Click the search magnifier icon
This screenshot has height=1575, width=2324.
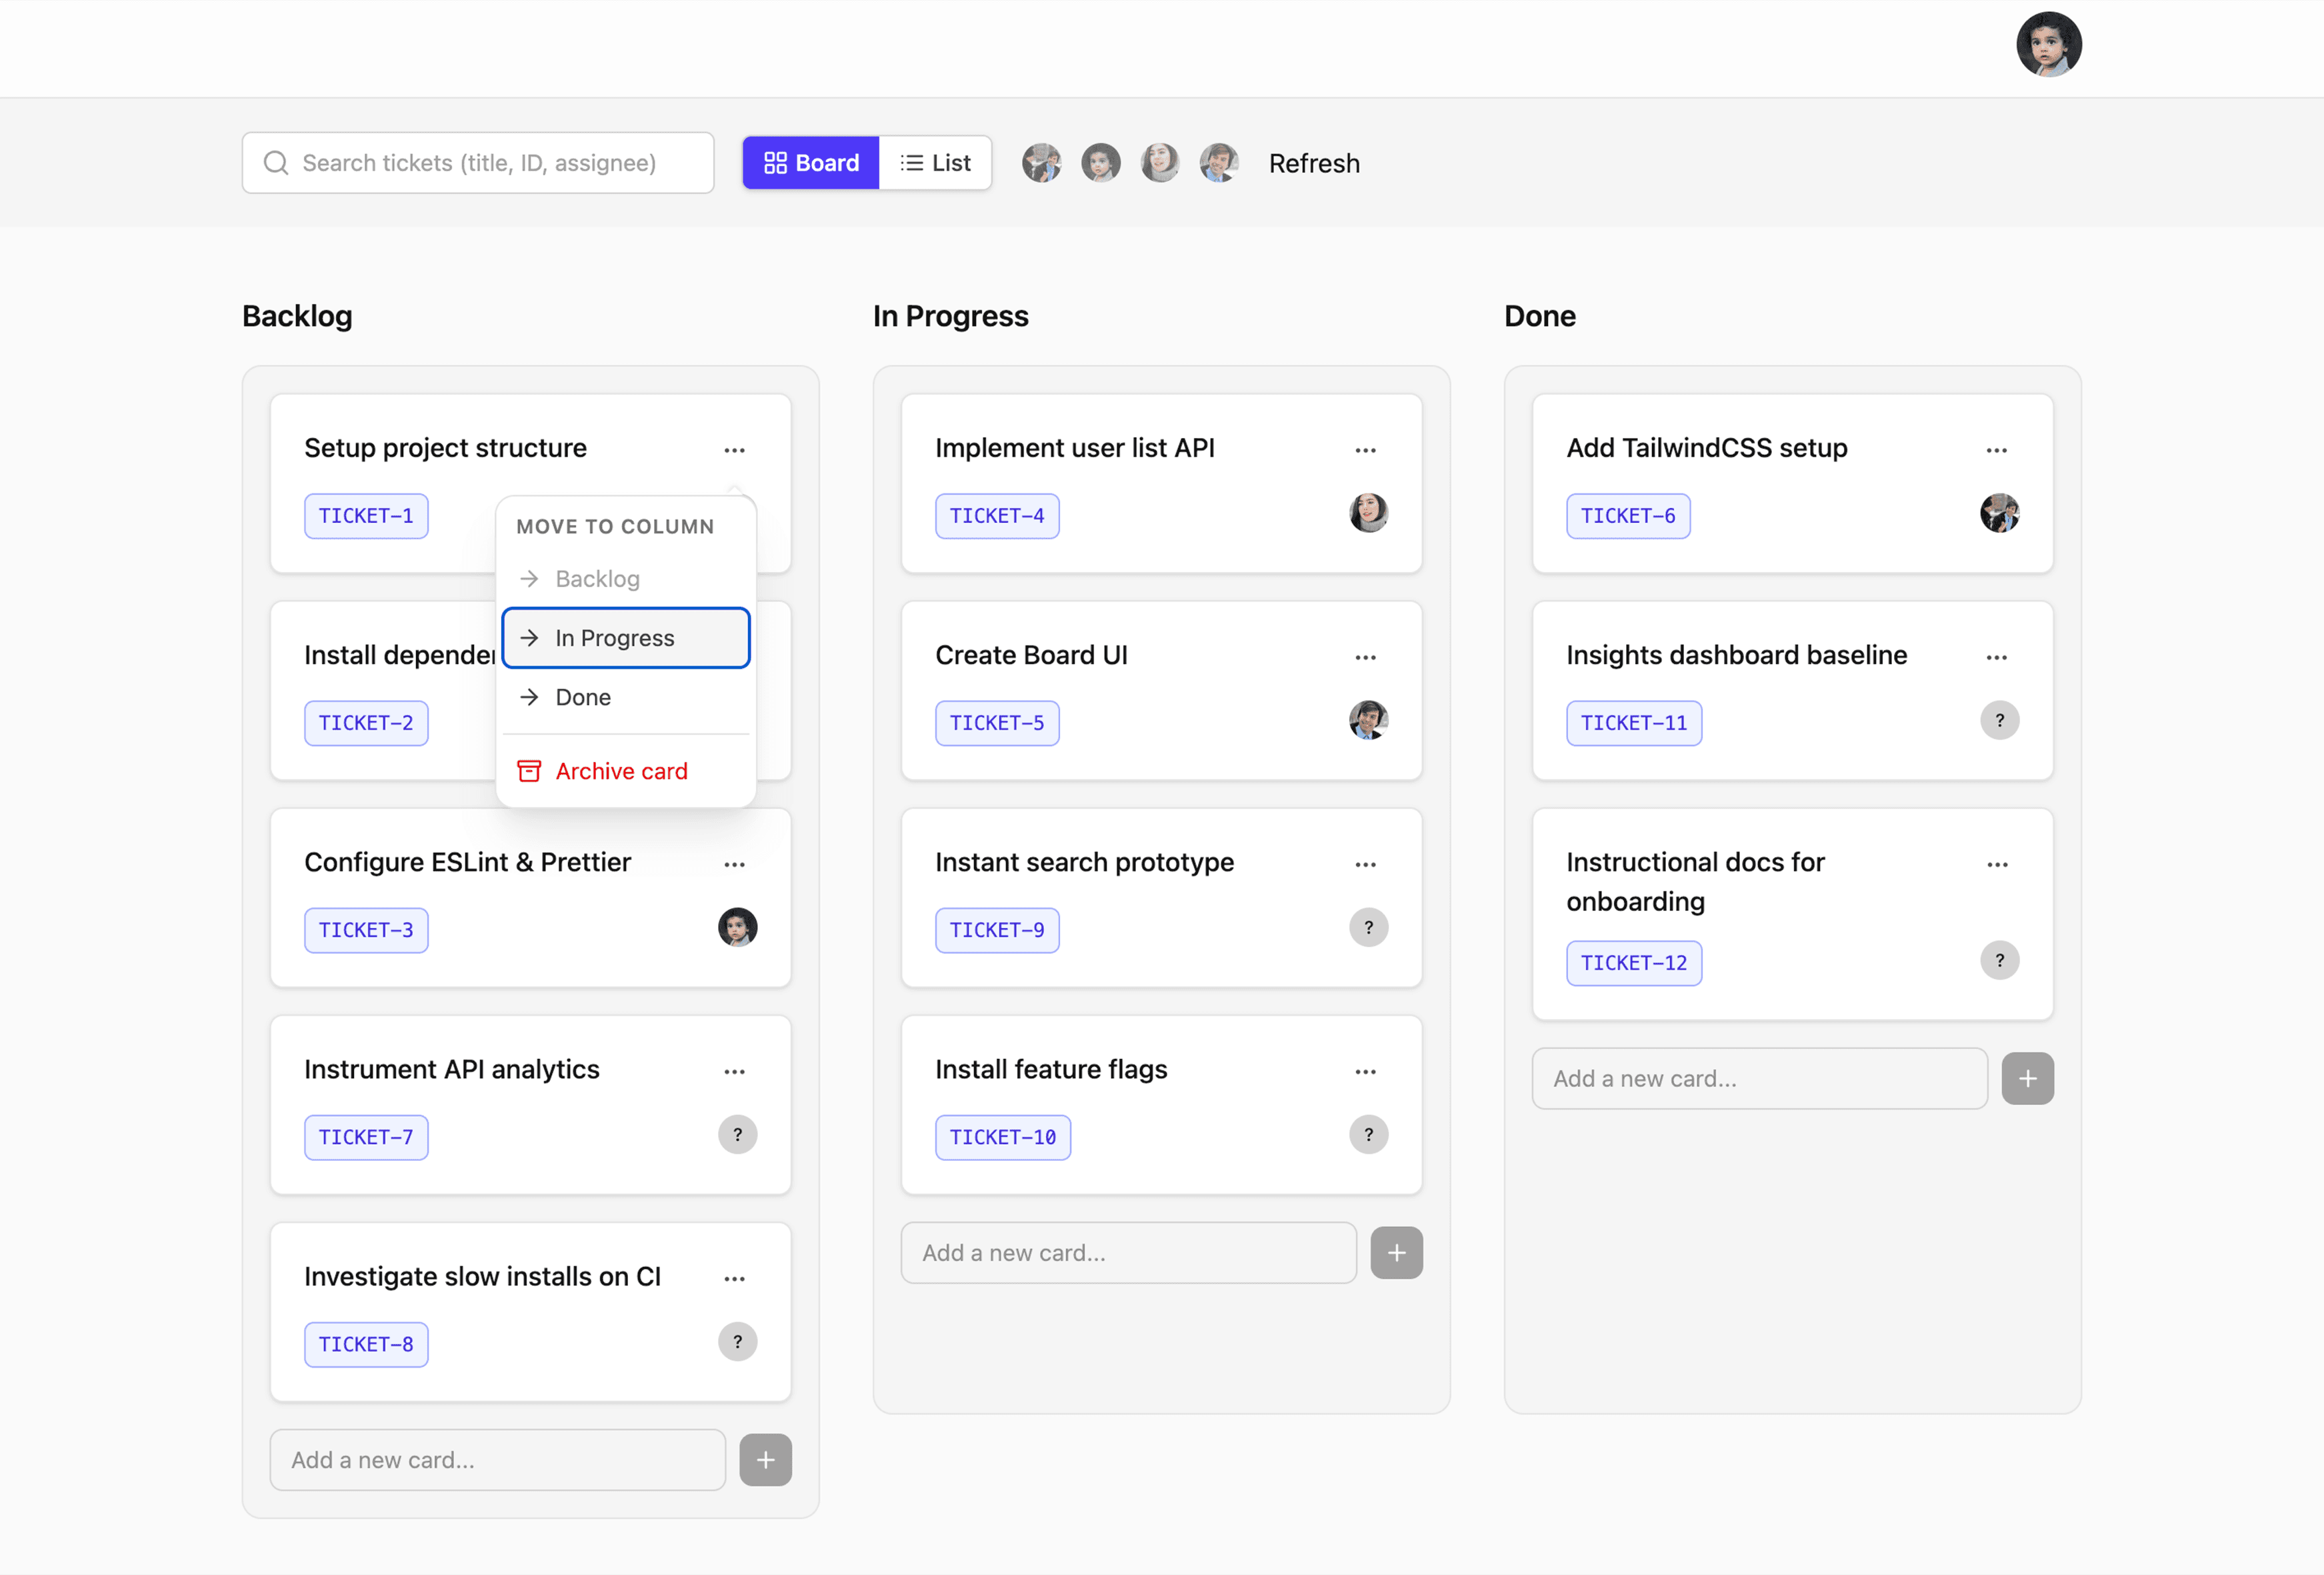277,162
